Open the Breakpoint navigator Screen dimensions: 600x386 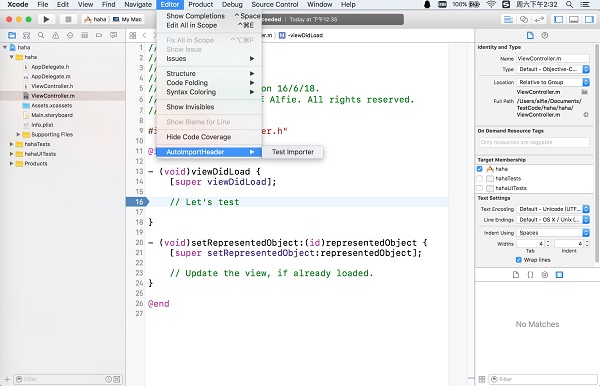(99, 35)
